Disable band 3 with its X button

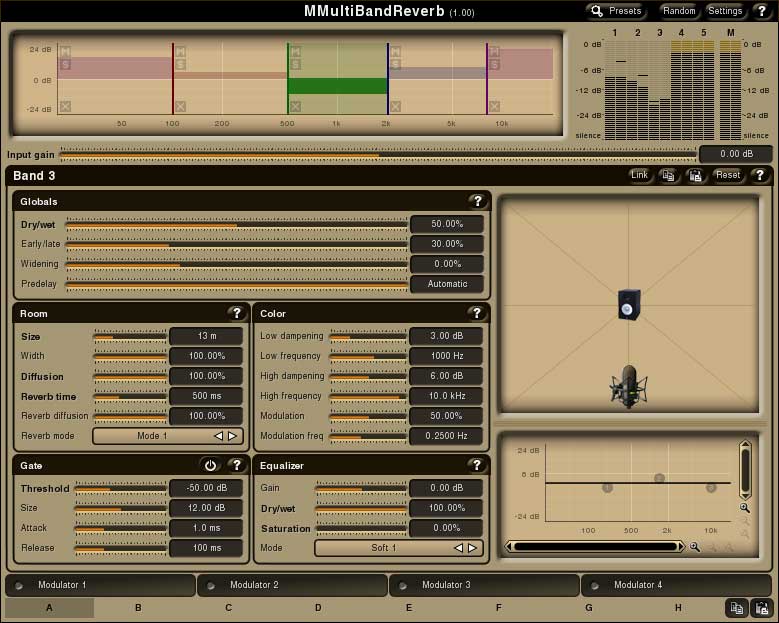(296, 106)
